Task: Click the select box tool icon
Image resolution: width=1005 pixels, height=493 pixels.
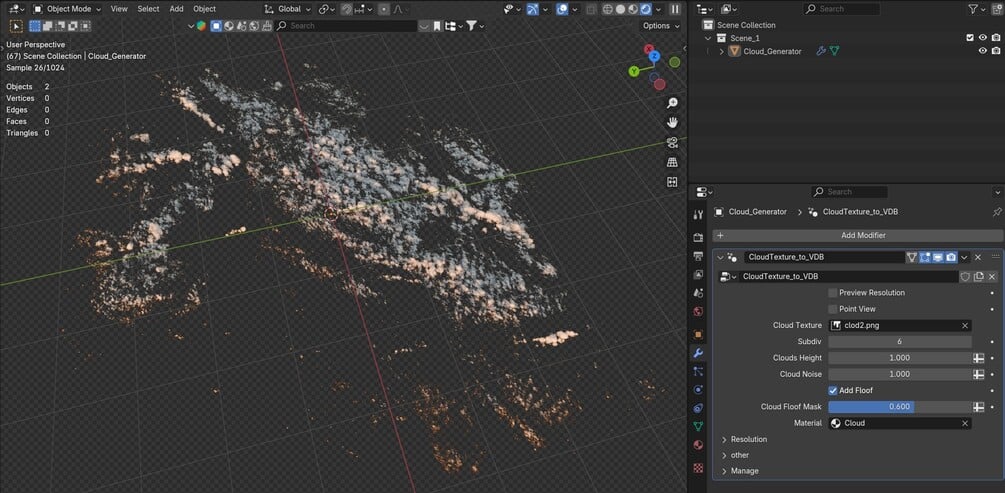Action: [17, 26]
